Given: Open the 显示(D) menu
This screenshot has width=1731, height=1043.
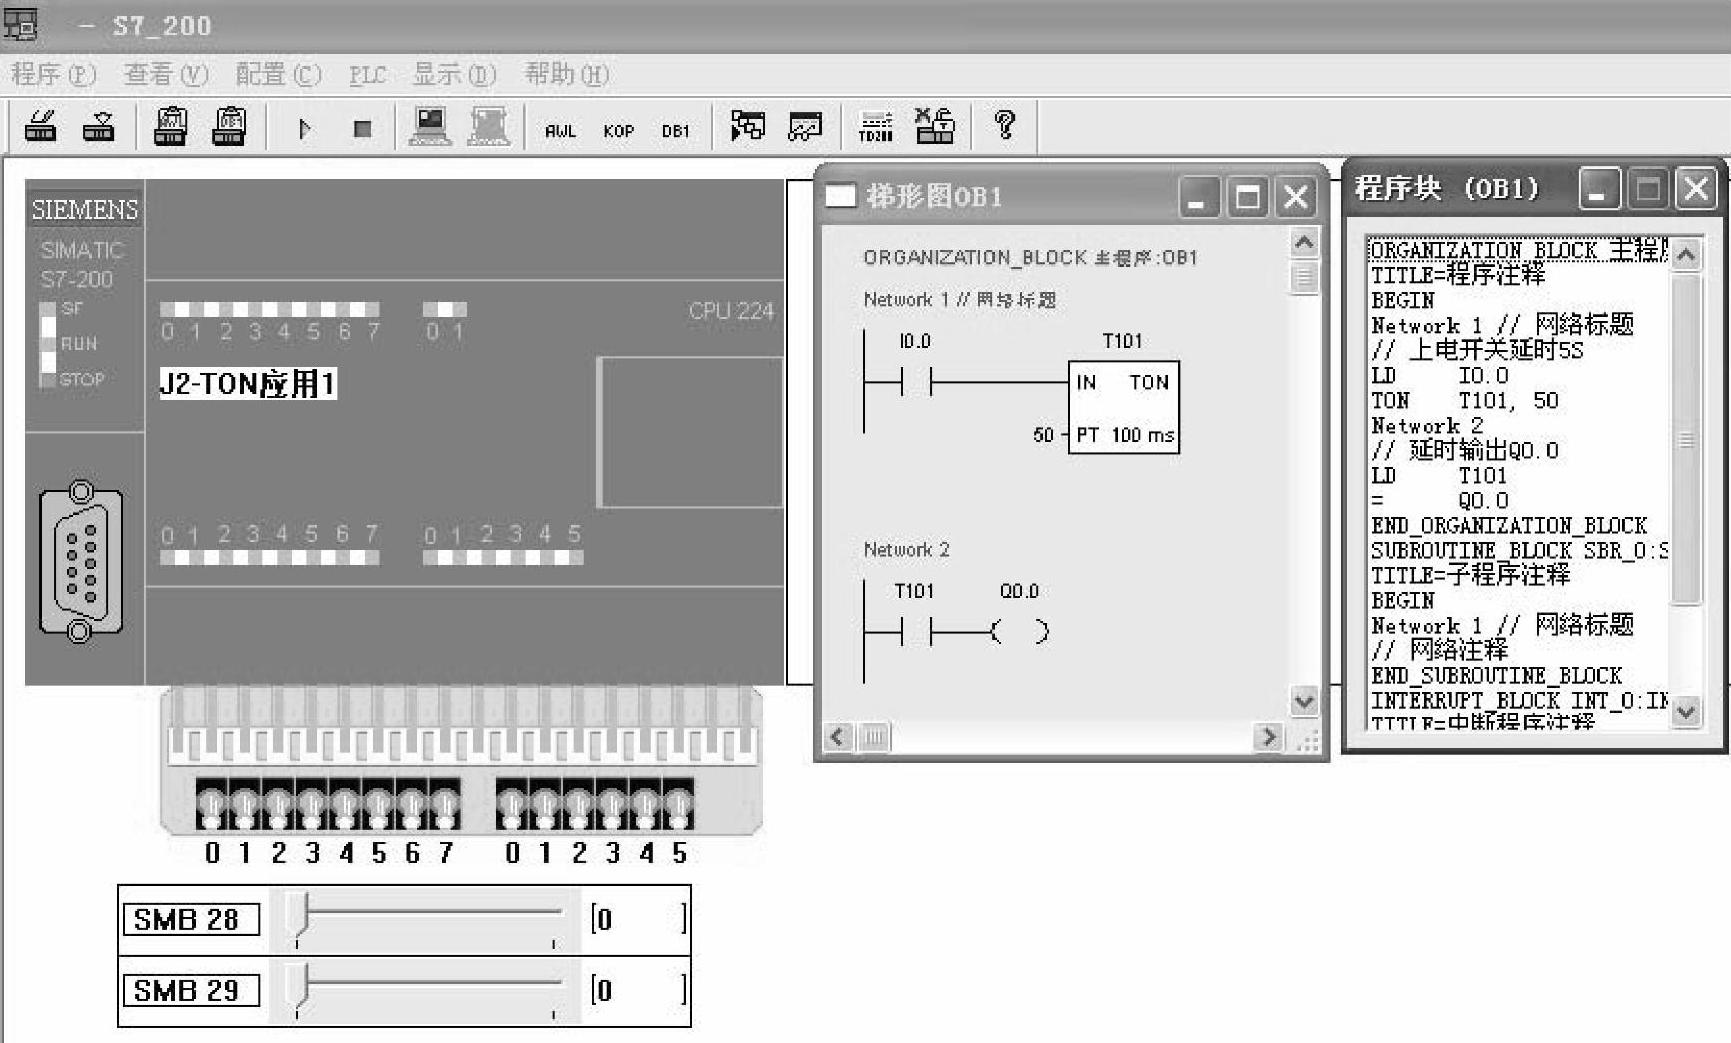Looking at the screenshot, I should [455, 75].
